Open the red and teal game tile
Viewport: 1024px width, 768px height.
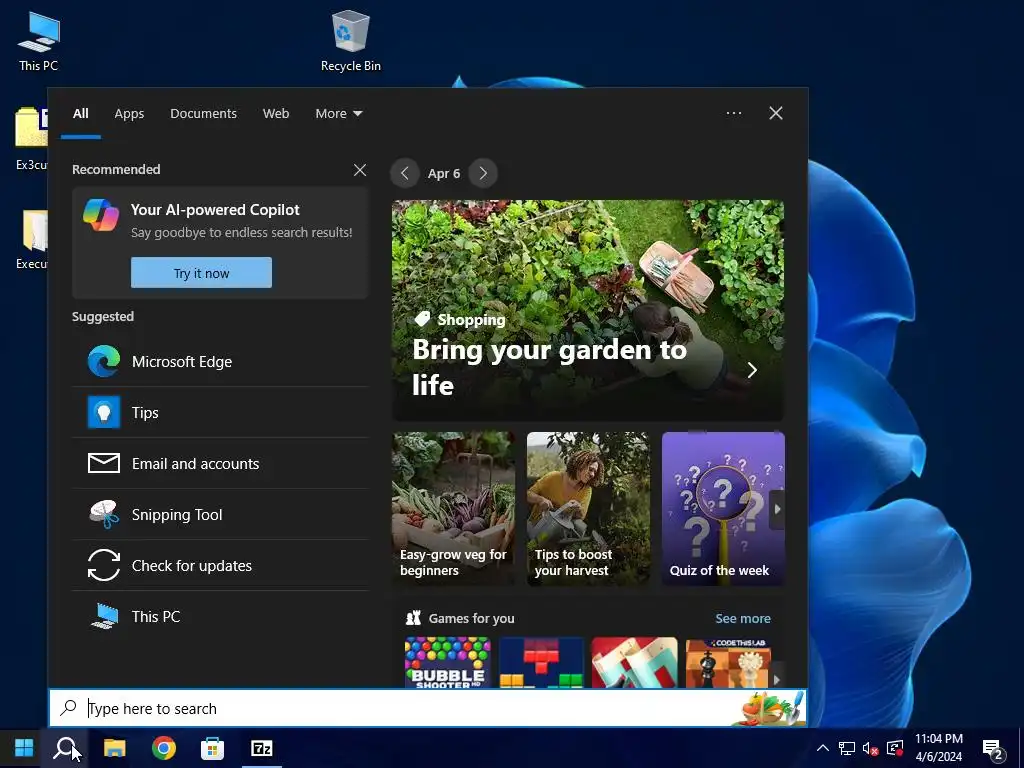pos(634,663)
